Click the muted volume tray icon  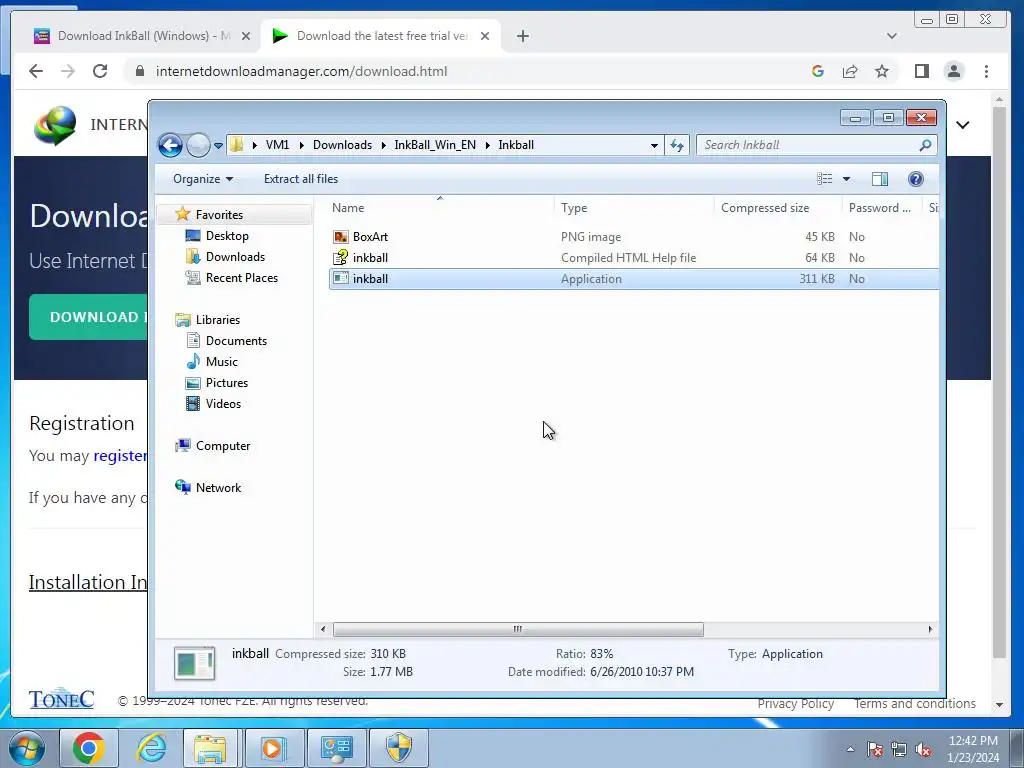pos(923,750)
